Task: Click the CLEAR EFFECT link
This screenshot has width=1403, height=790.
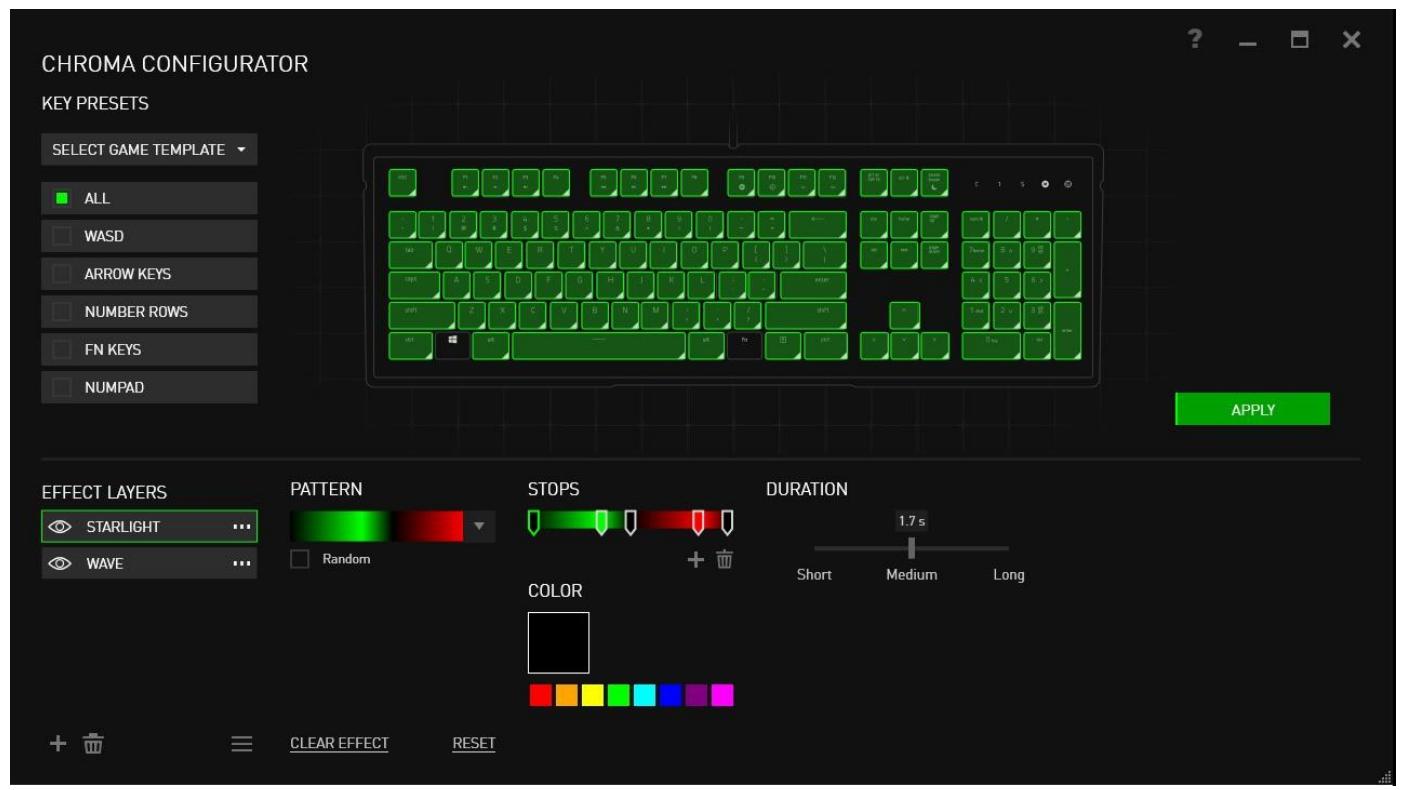Action: [x=339, y=743]
